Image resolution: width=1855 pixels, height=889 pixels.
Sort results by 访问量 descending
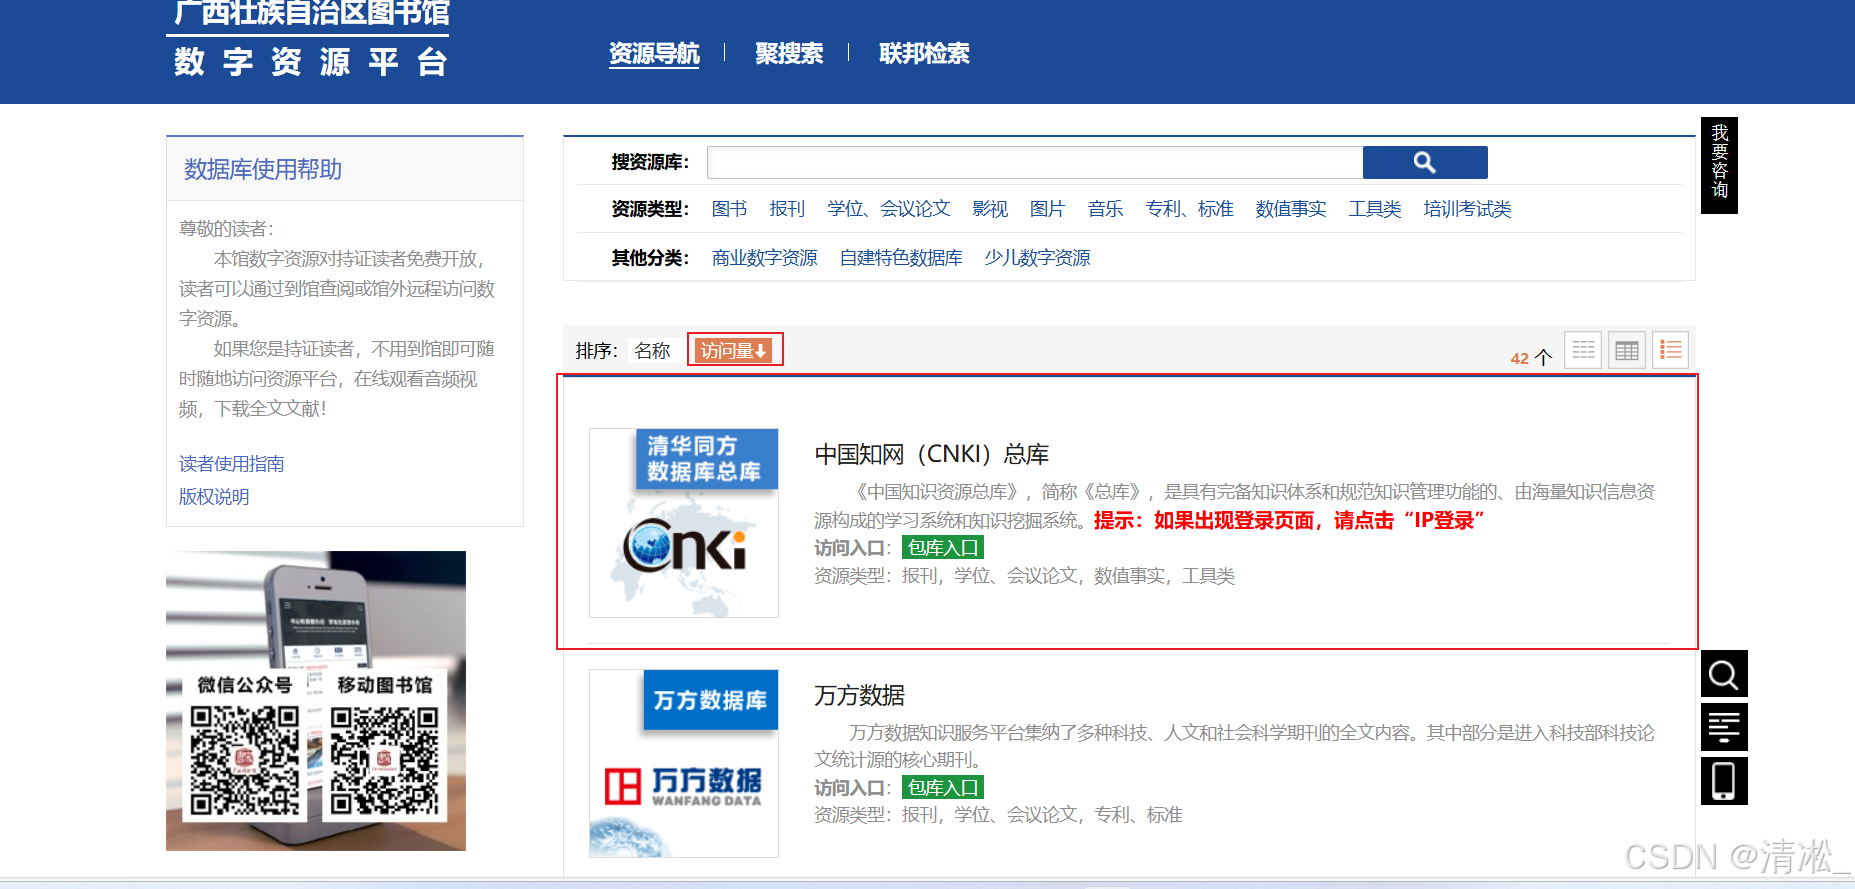click(734, 350)
